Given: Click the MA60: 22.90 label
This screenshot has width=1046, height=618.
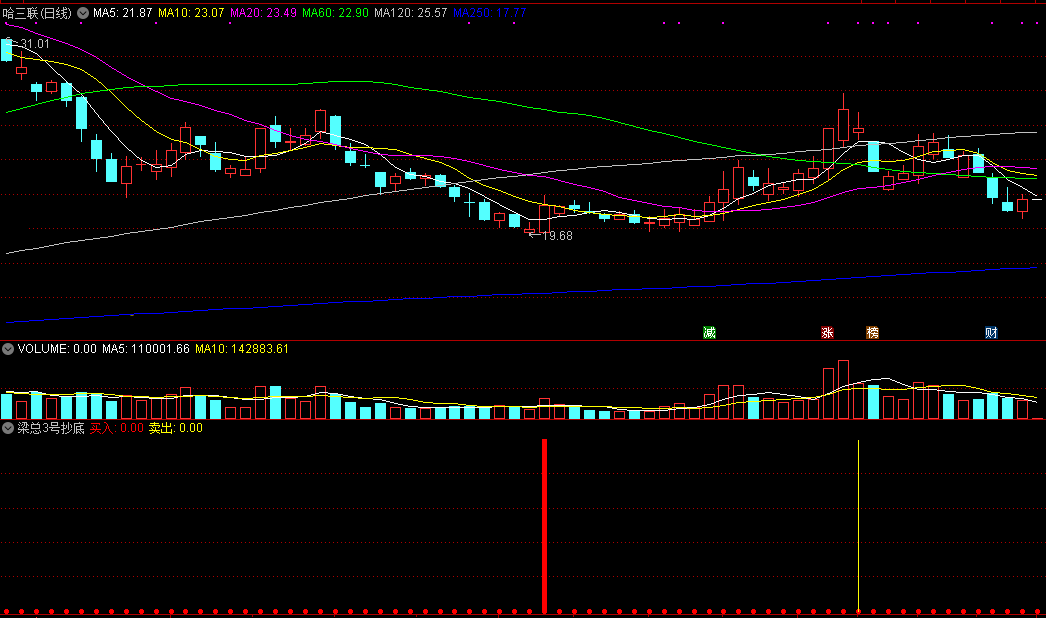Looking at the screenshot, I should 335,13.
